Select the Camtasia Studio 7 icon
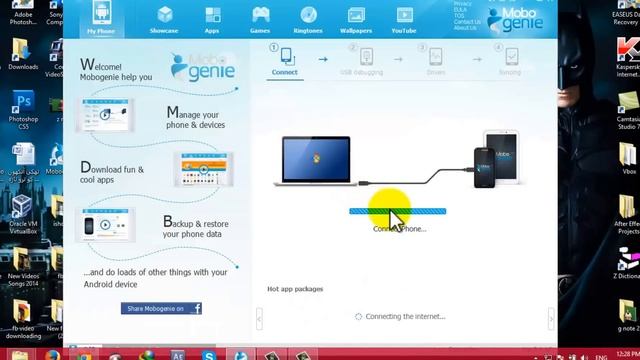The image size is (640, 360). [628, 109]
